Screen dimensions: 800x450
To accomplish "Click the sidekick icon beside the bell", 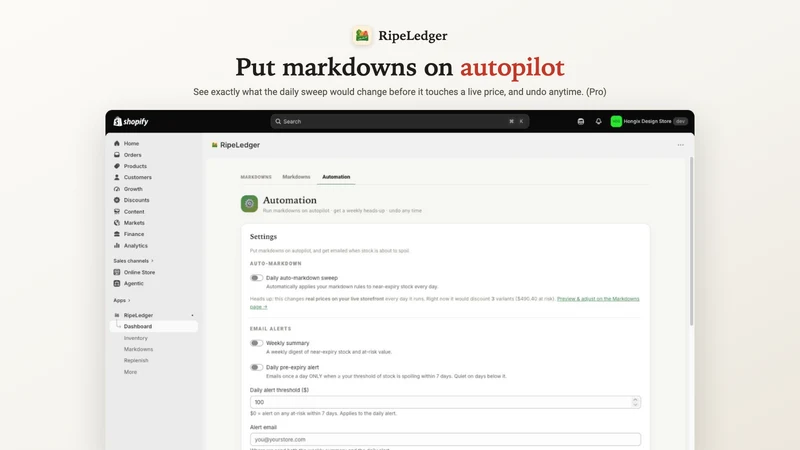I will (x=581, y=121).
